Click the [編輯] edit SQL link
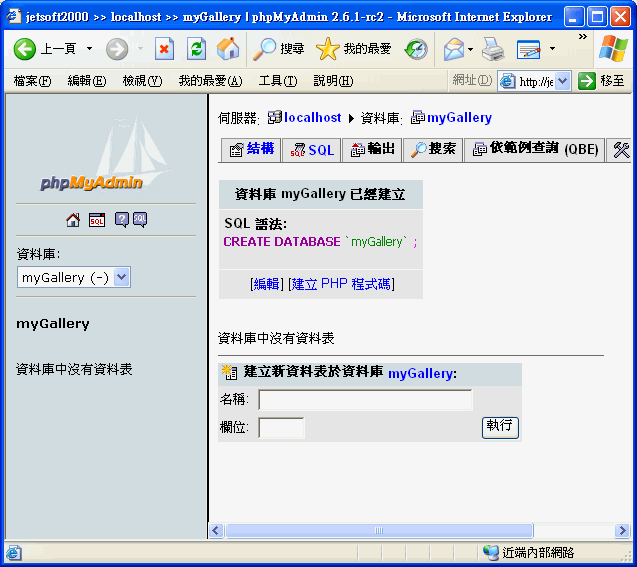Image resolution: width=637 pixels, height=567 pixels. tap(266, 284)
